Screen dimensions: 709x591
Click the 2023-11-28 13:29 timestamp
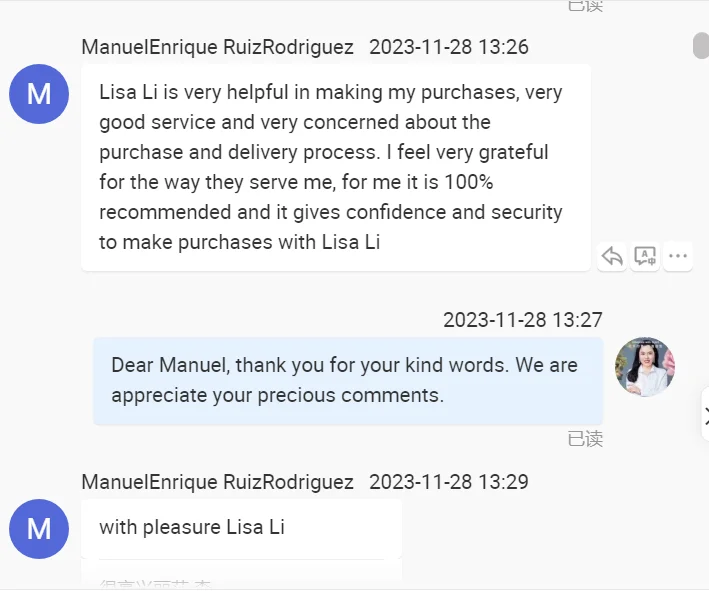[x=449, y=482]
